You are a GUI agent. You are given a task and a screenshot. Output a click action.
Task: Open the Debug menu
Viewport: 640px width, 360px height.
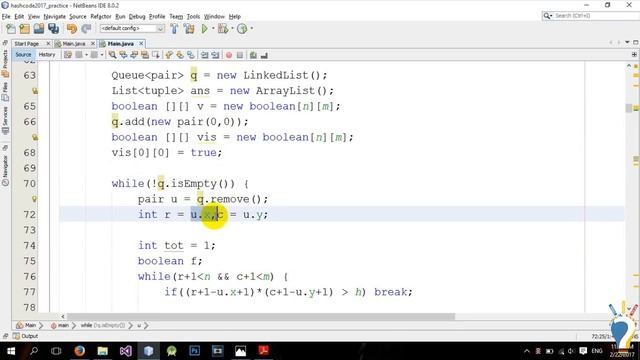[137, 17]
